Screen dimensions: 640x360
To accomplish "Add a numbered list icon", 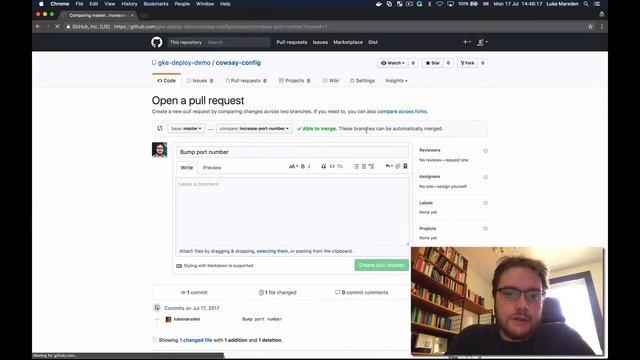I will tap(364, 166).
